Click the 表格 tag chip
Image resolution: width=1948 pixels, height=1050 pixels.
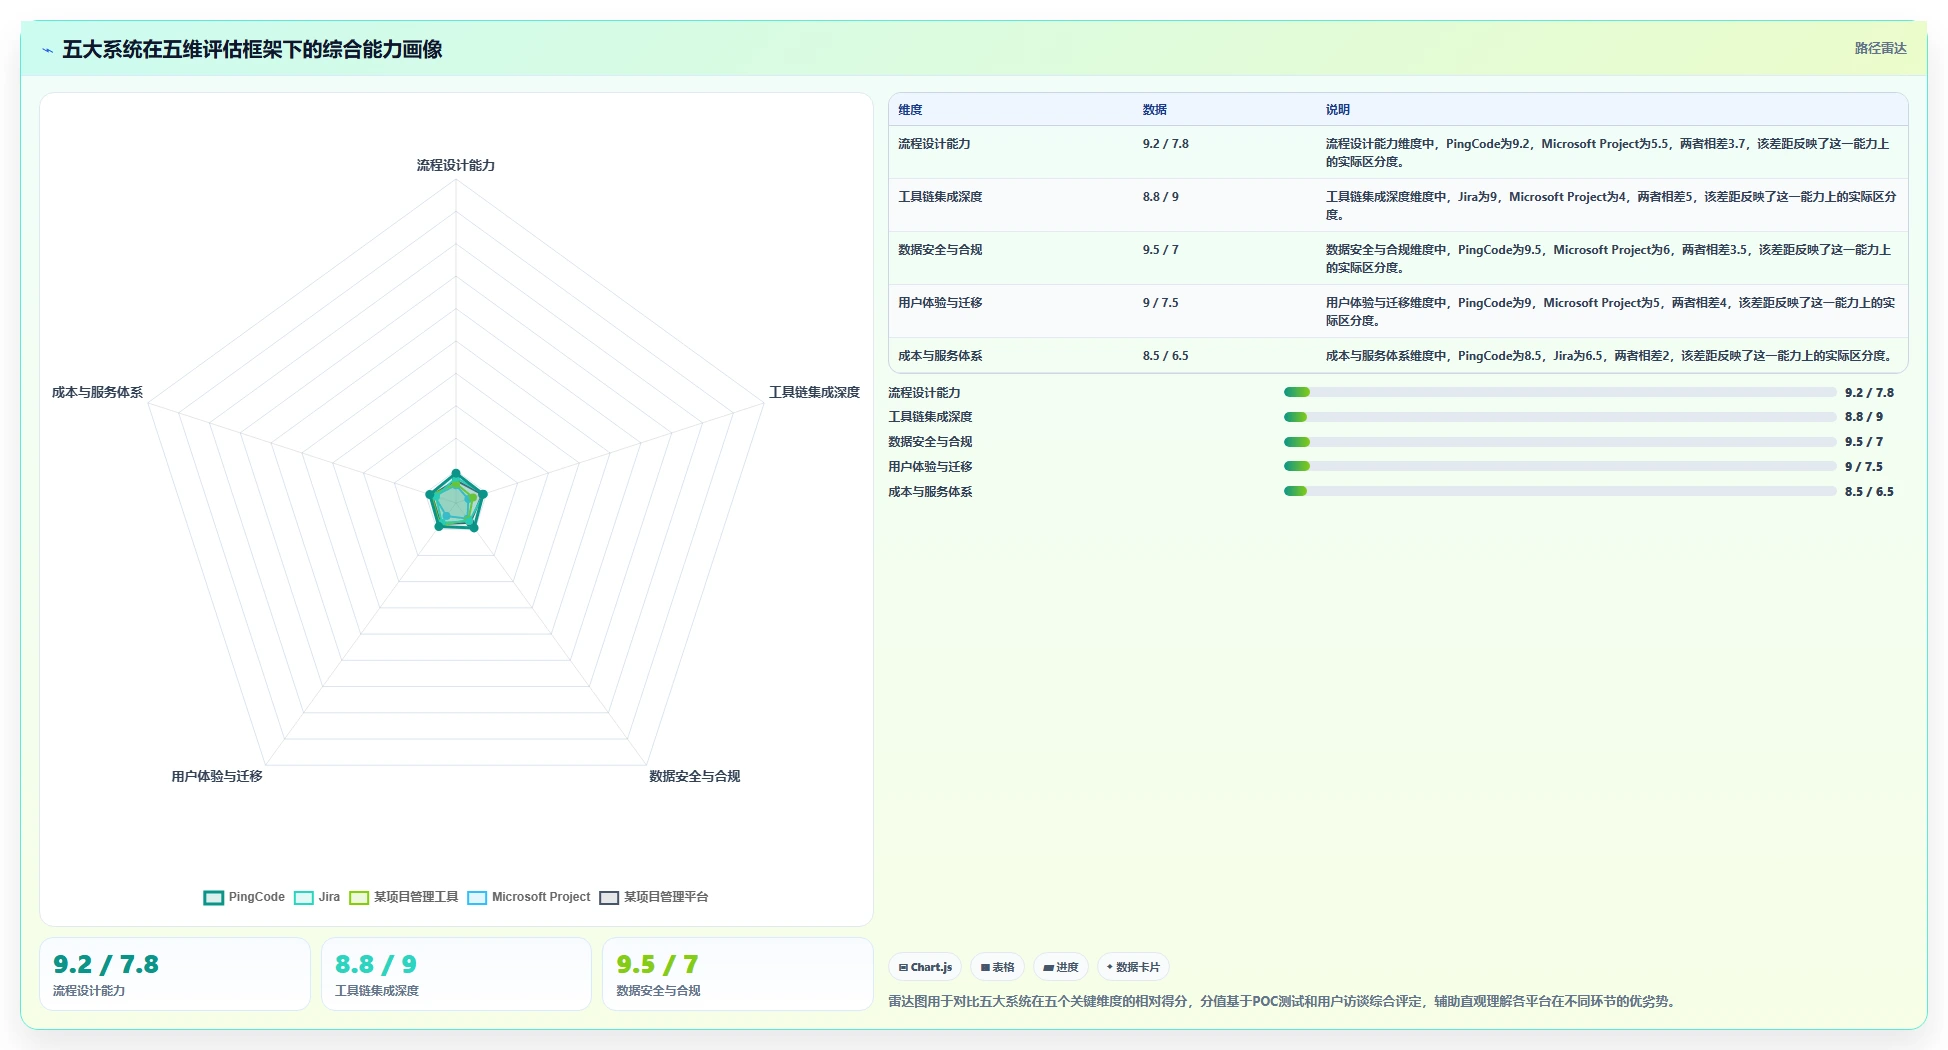[x=997, y=967]
